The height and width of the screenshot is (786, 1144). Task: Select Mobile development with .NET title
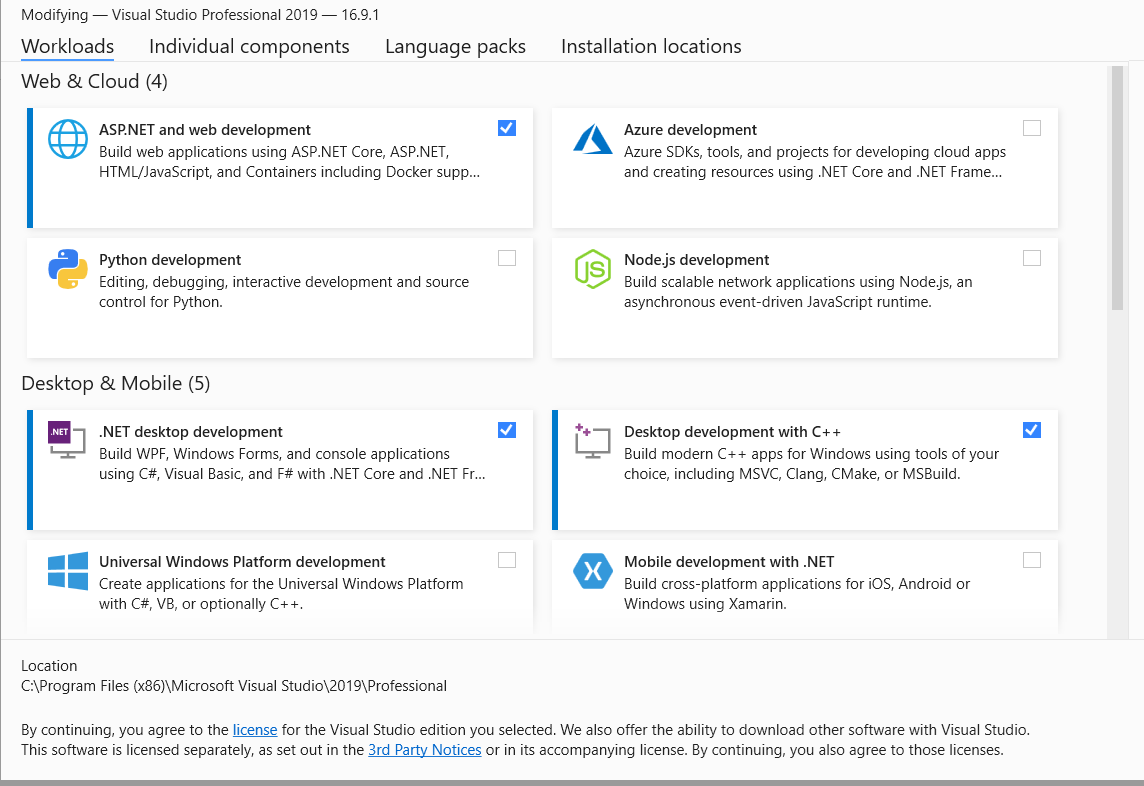729,562
